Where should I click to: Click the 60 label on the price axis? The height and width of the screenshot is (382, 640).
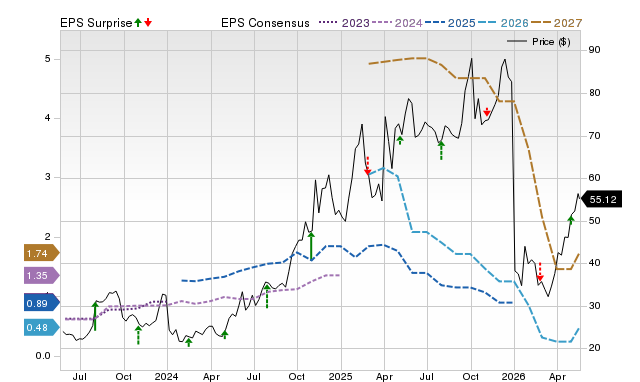coord(594,178)
